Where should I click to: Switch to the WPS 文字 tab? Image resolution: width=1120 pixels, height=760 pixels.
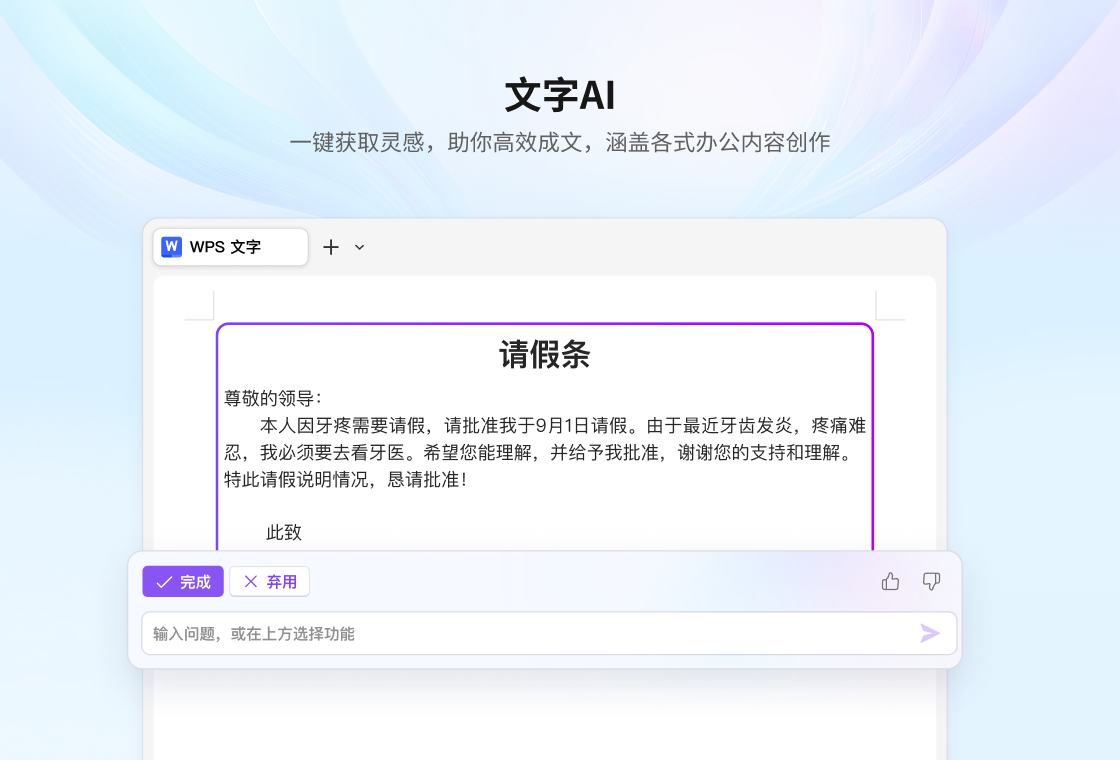[230, 247]
